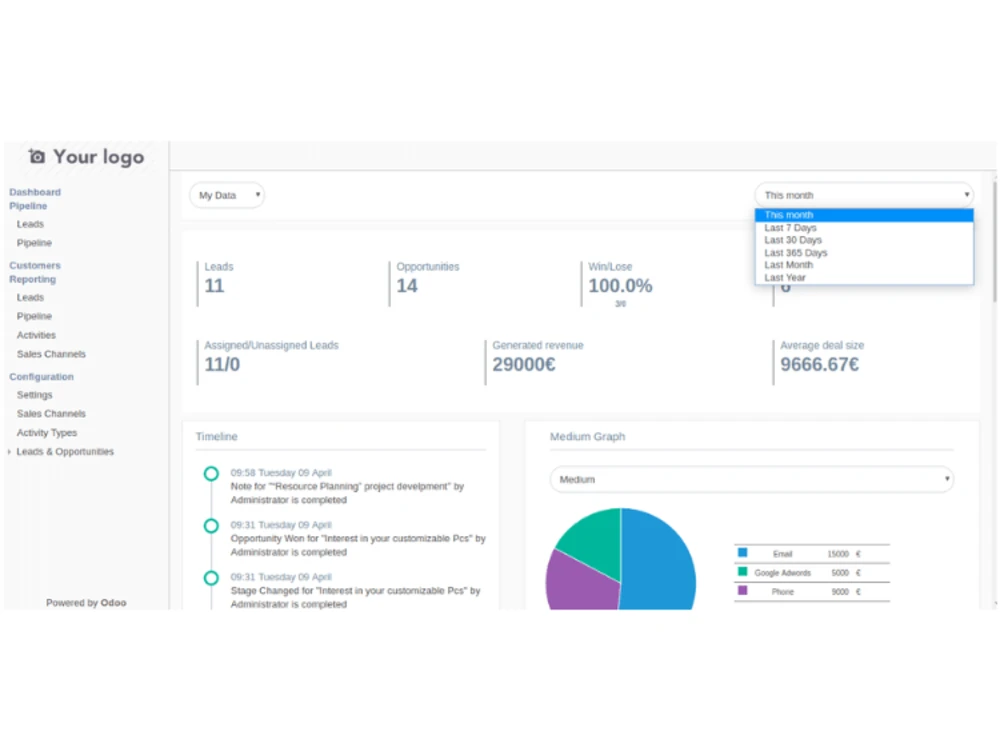
Task: Choose Last Year from the dropdown list
Action: point(864,278)
